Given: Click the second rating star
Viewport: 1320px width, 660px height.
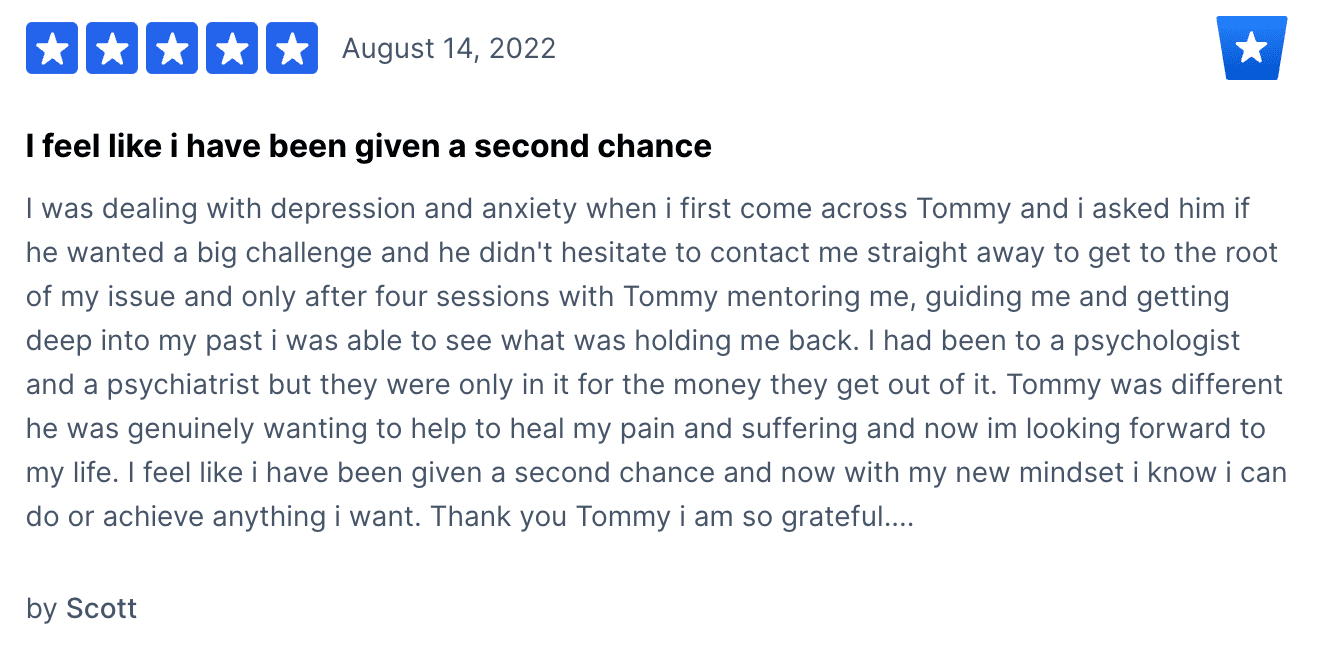Looking at the screenshot, I should point(112,48).
